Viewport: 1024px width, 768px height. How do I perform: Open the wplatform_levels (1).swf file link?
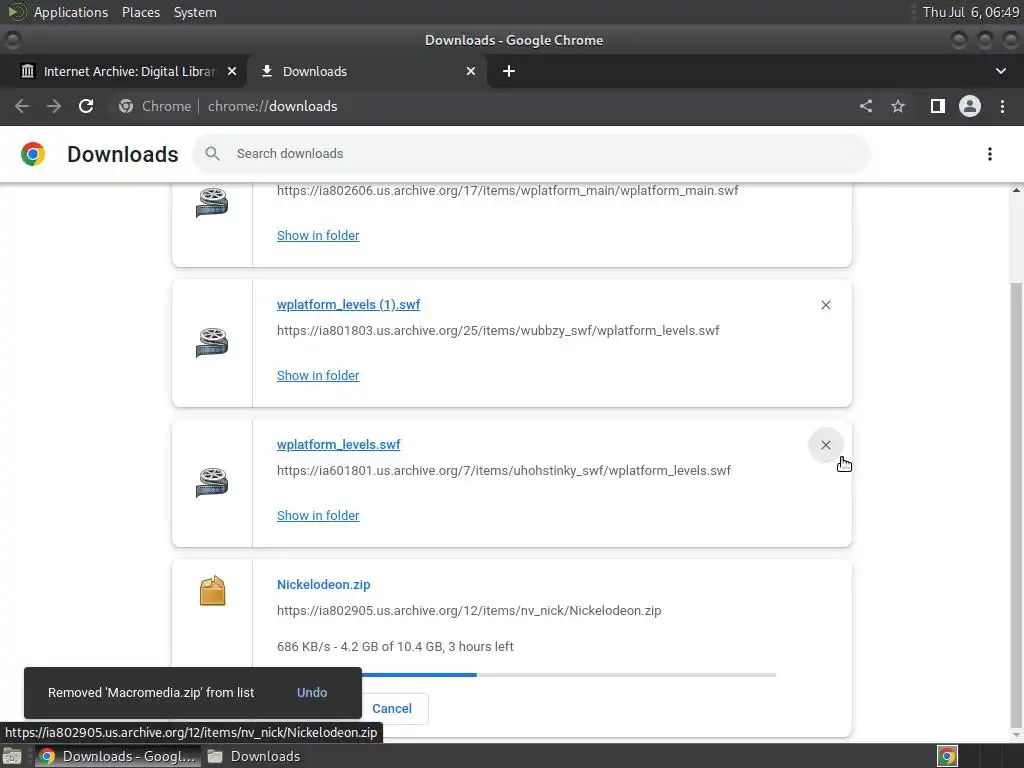(348, 304)
